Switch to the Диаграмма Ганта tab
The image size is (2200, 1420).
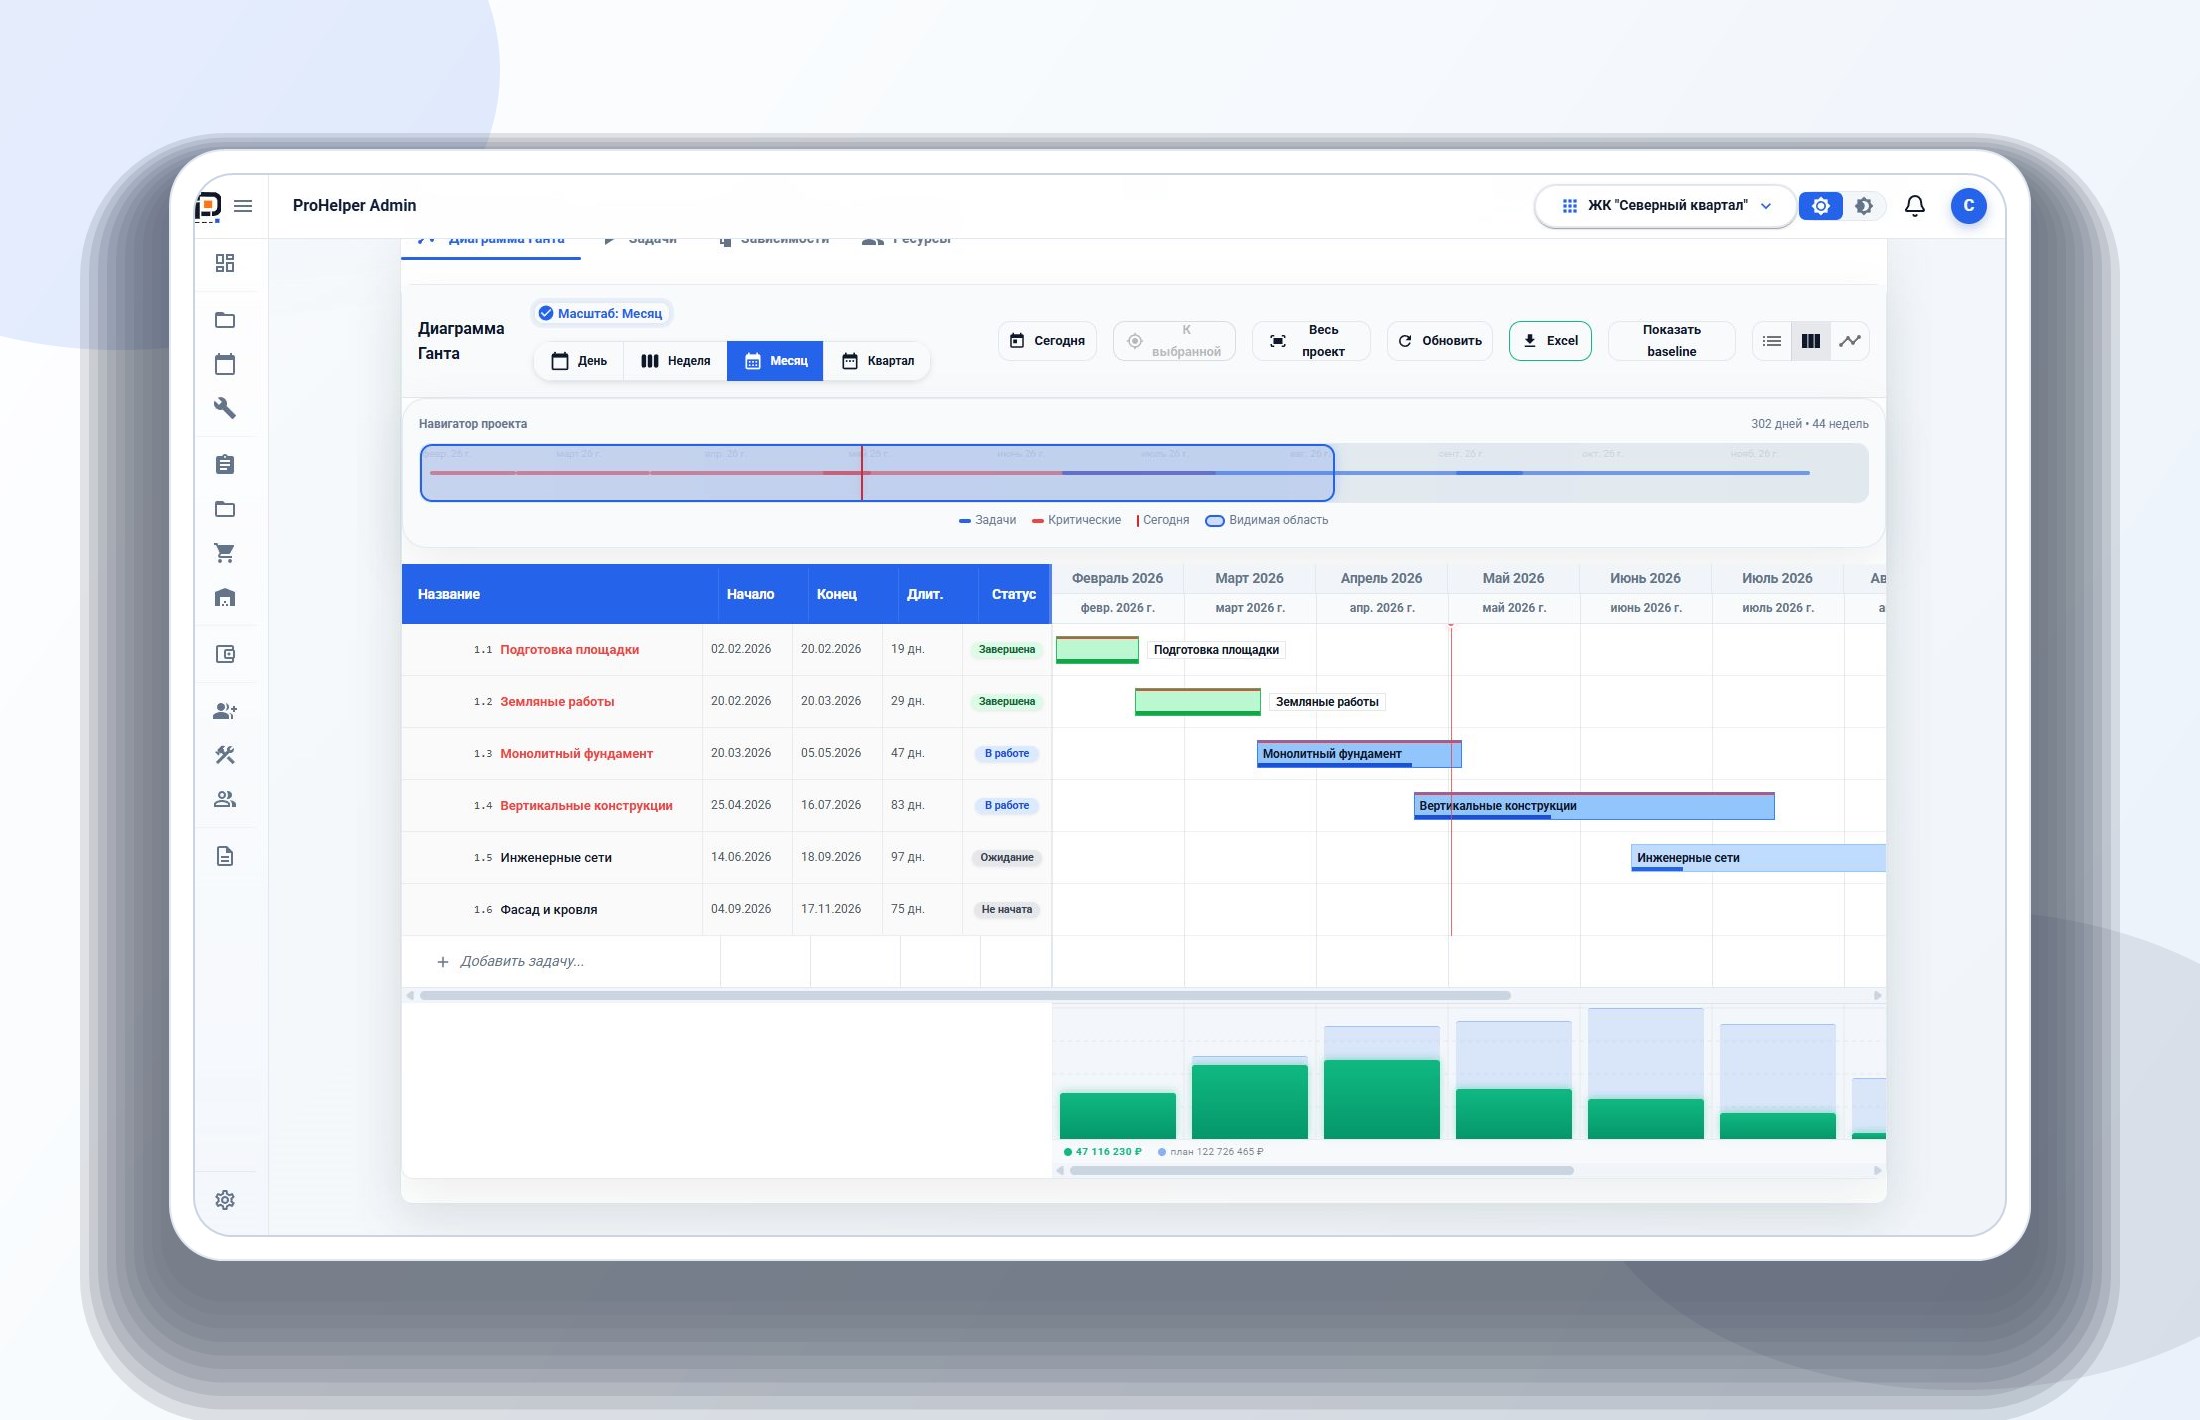pyautogui.click(x=491, y=241)
